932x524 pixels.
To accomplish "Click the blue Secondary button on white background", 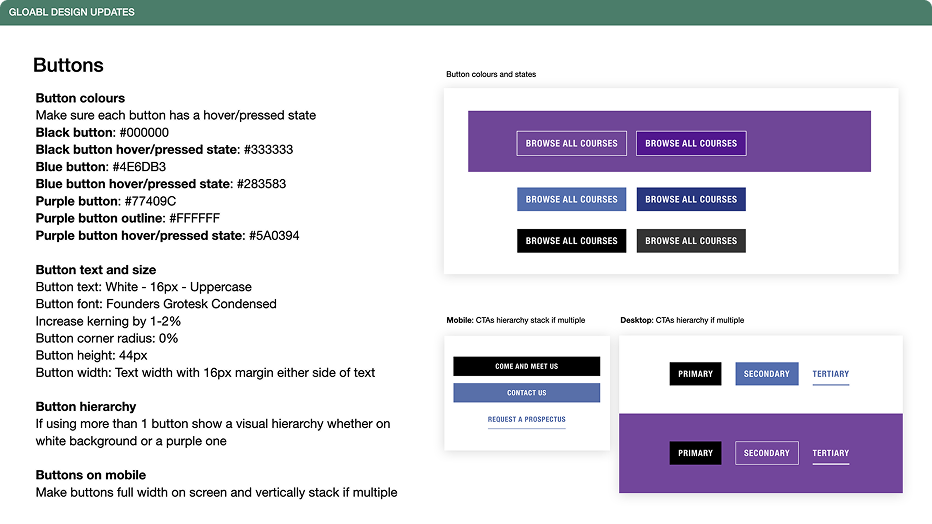I will (766, 374).
